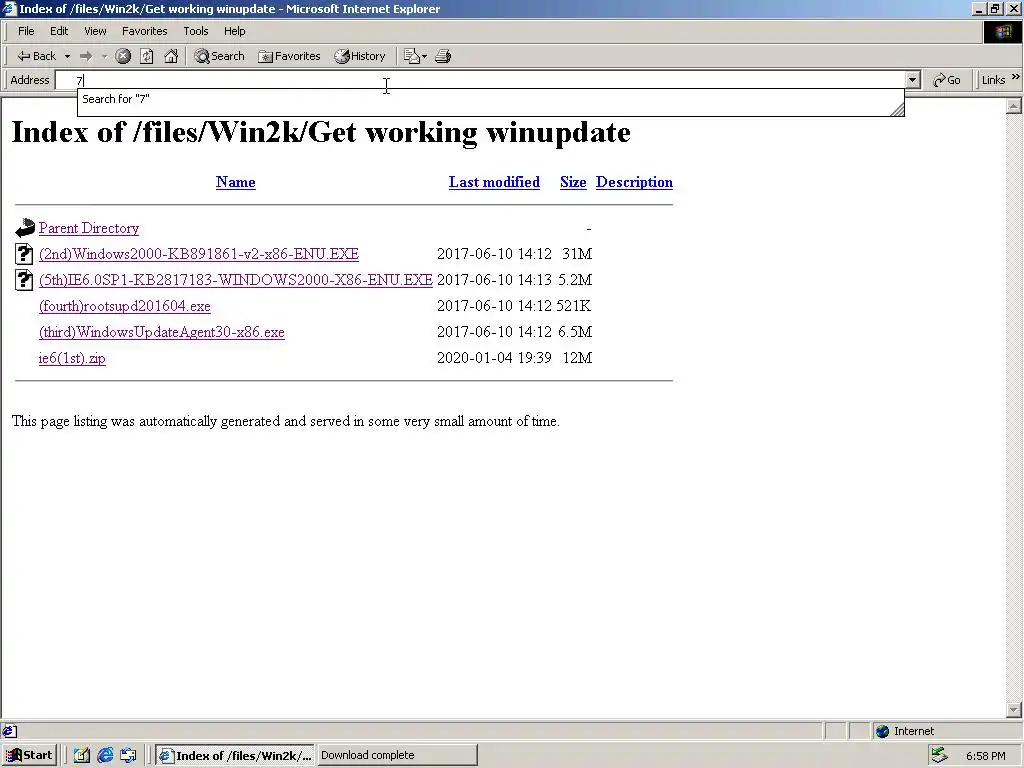Viewport: 1024px width, 768px height.
Task: Click the Windows logo throbber icon
Action: point(1002,32)
